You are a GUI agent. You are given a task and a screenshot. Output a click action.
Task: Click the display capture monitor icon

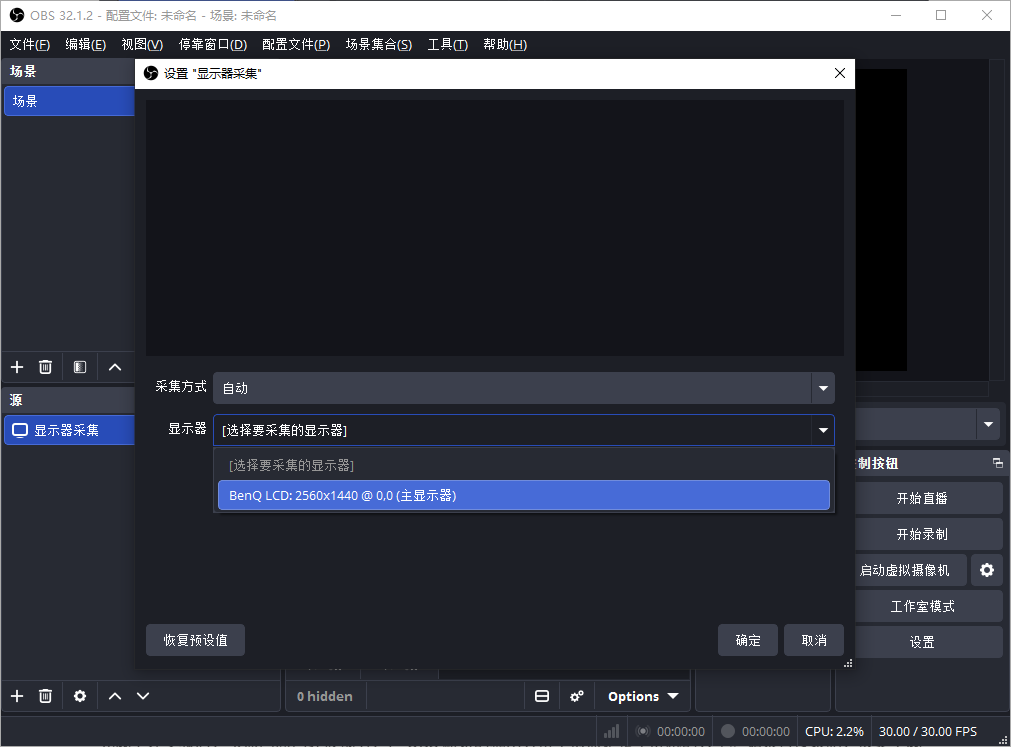click(20, 431)
